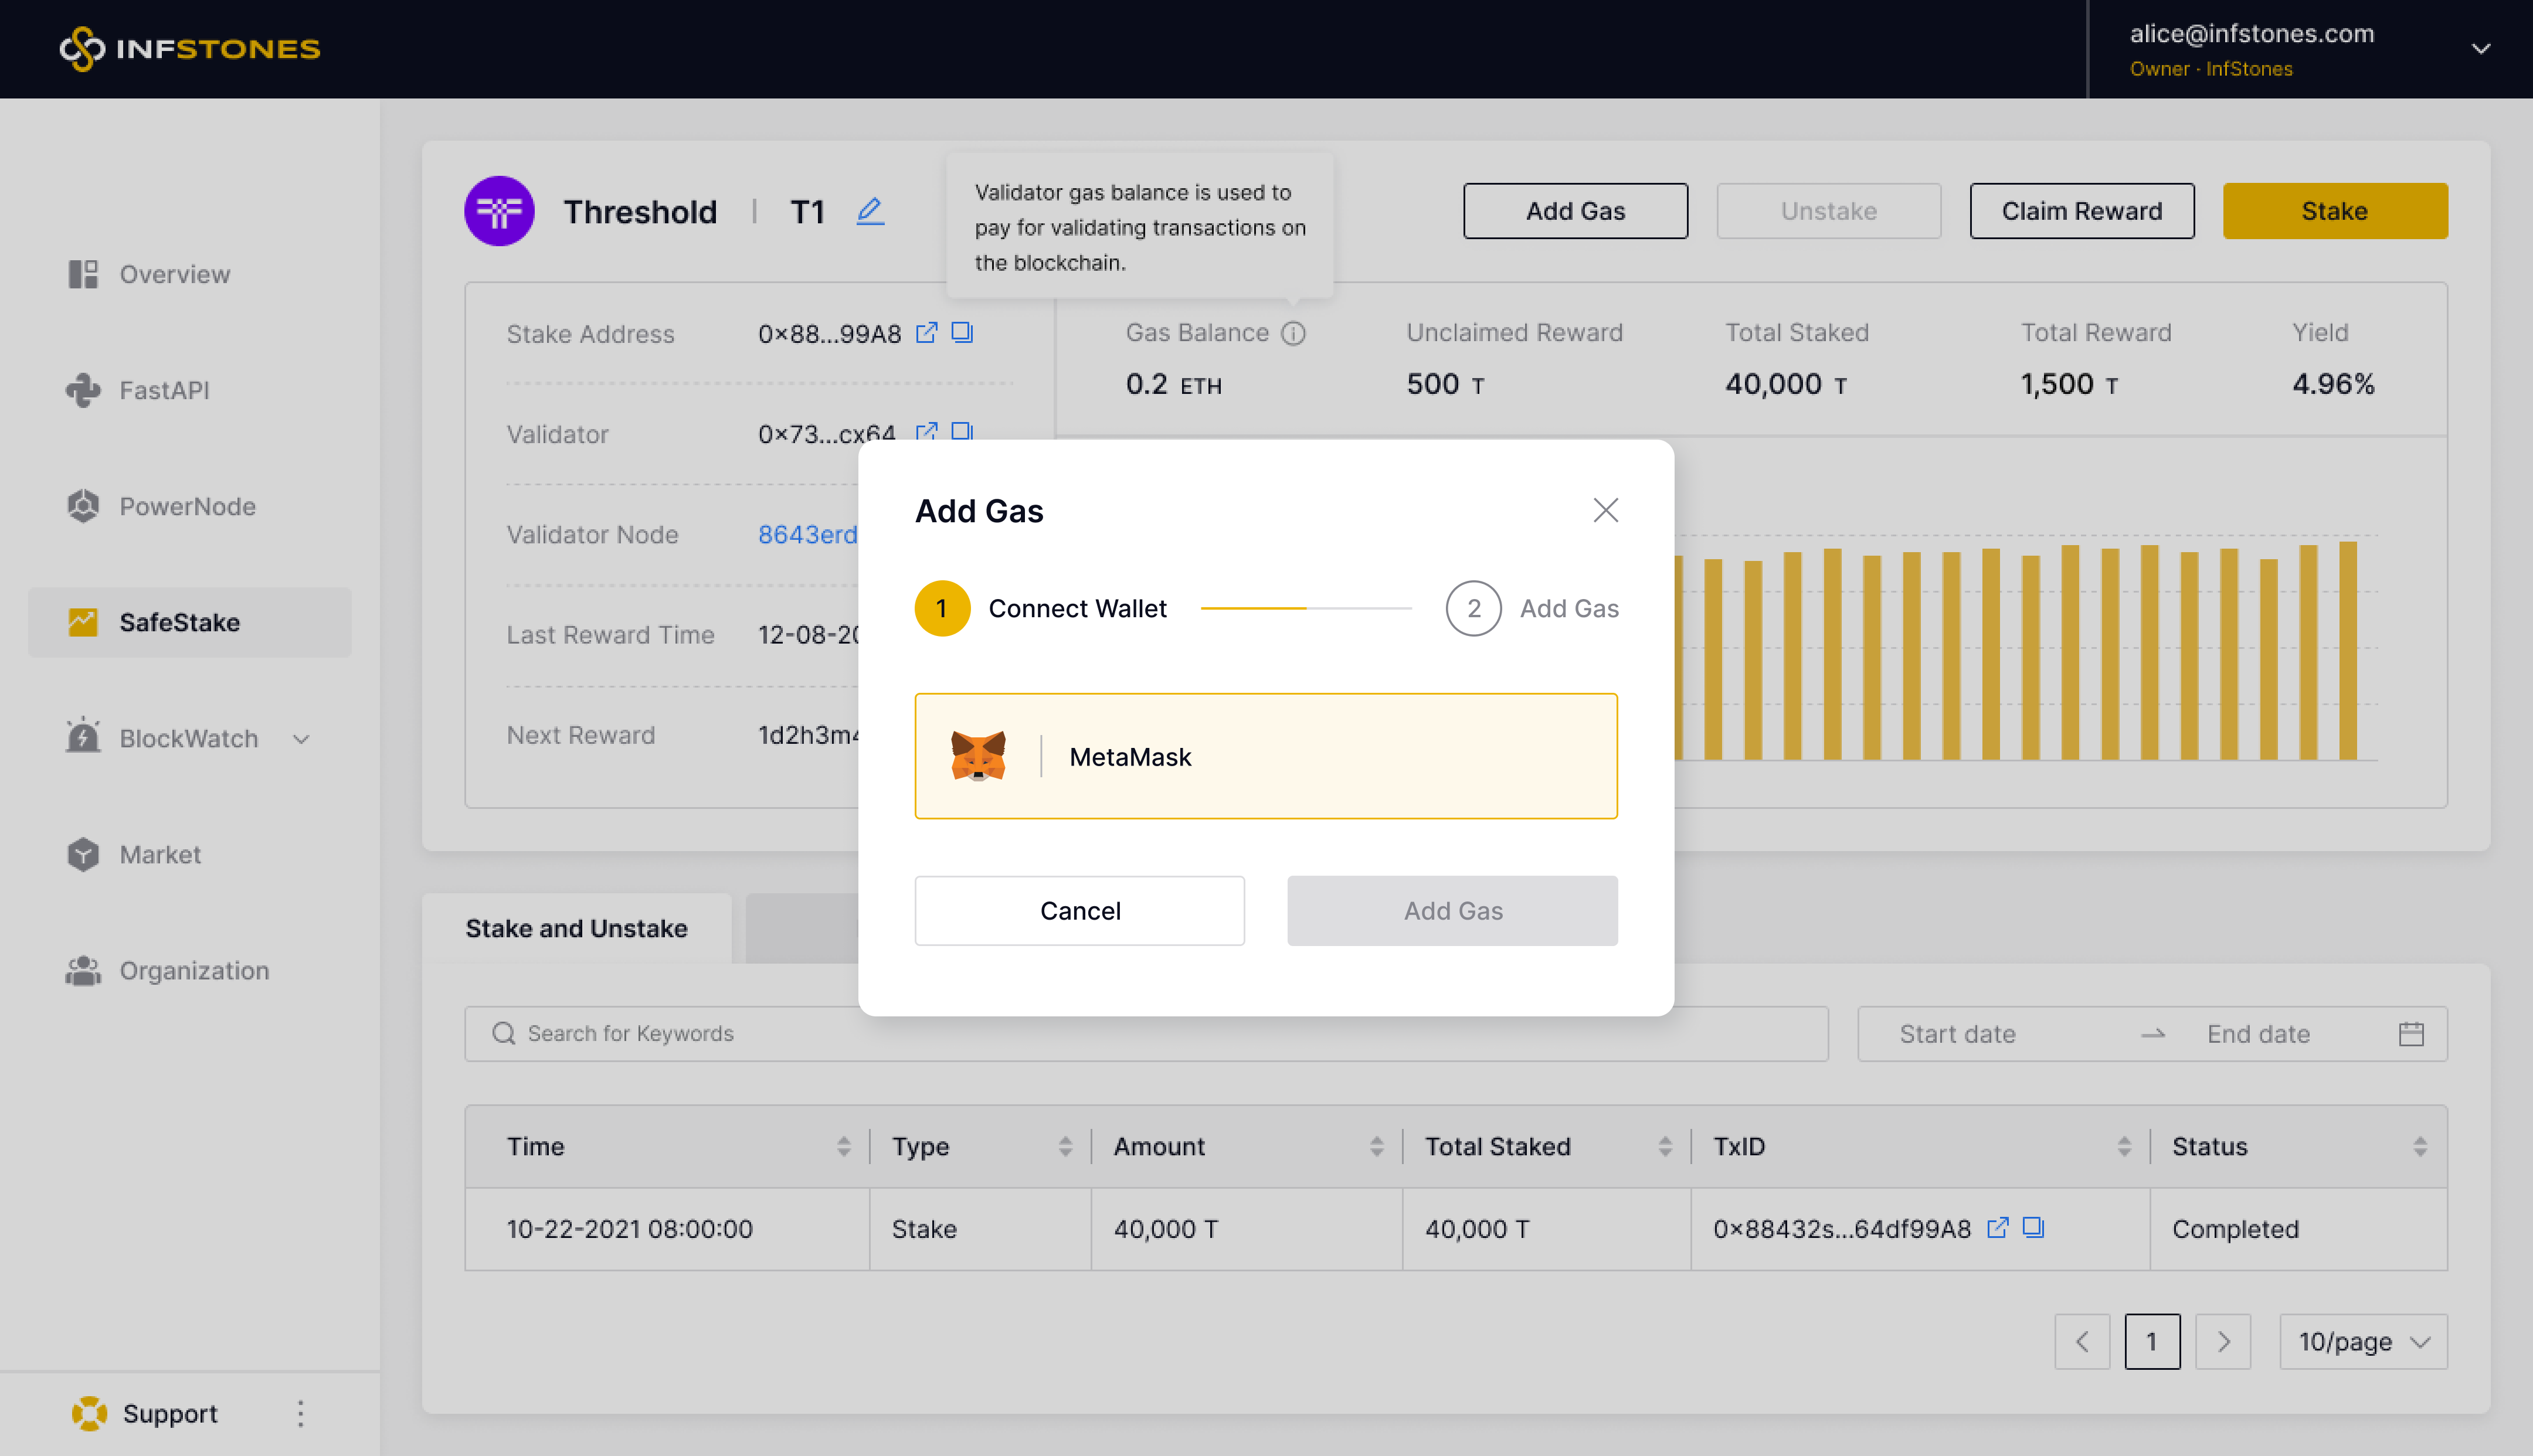Open the TxID external link icon
The height and width of the screenshot is (1456, 2533).
[1997, 1227]
